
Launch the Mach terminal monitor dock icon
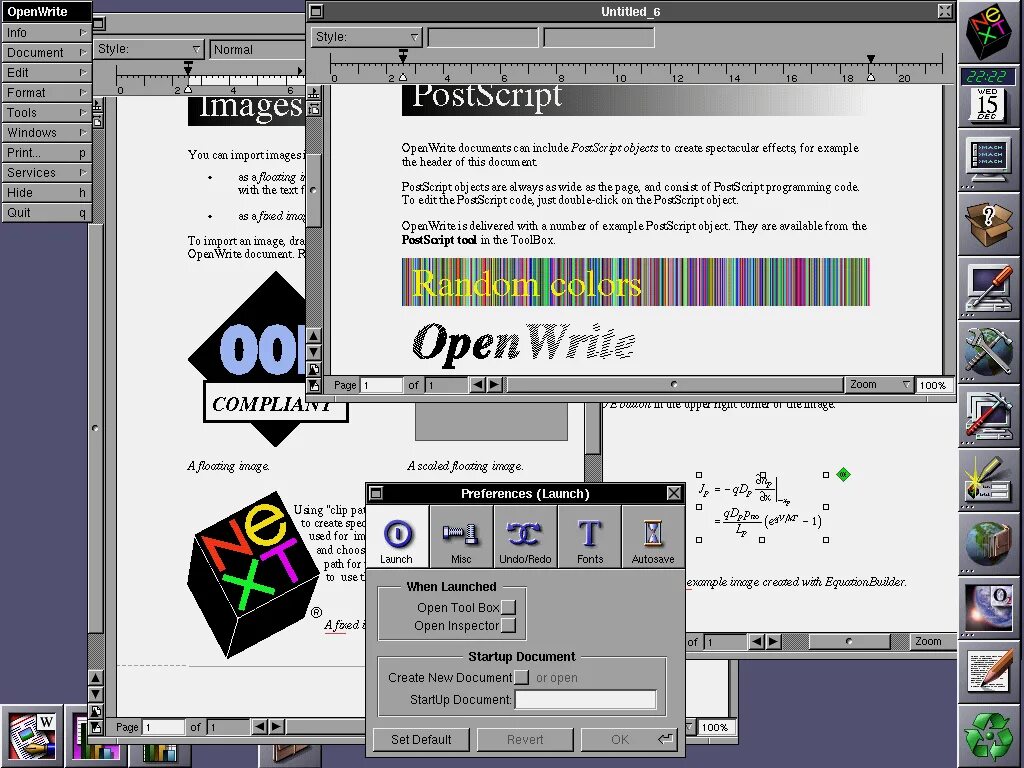(x=989, y=161)
